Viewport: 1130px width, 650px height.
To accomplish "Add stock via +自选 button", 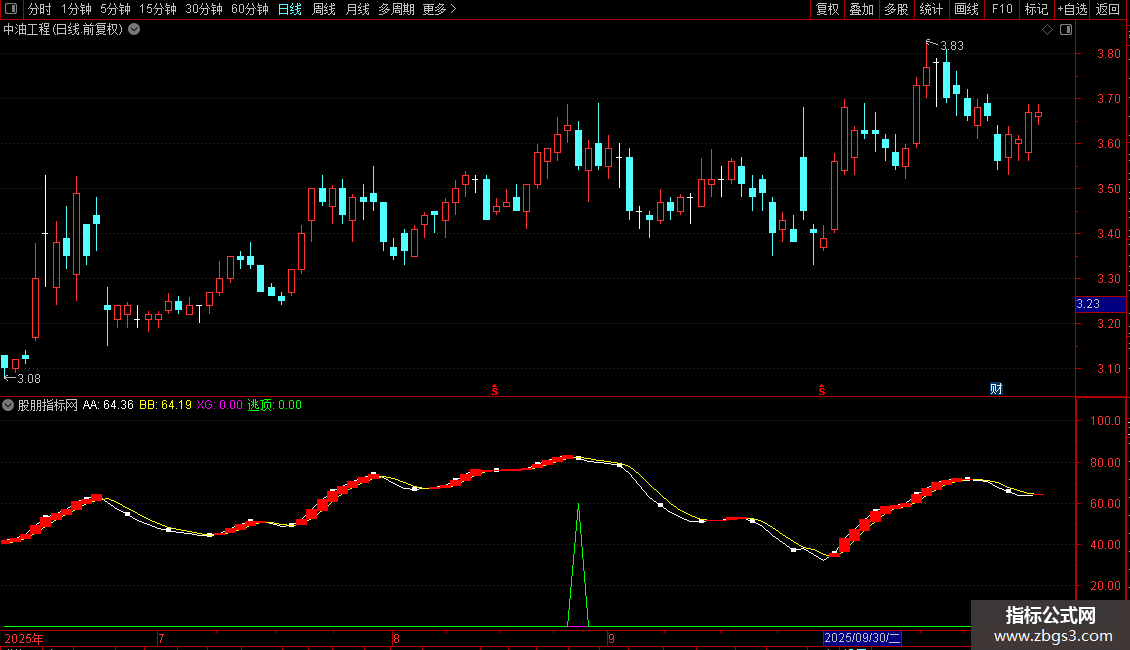I will click(x=1072, y=9).
